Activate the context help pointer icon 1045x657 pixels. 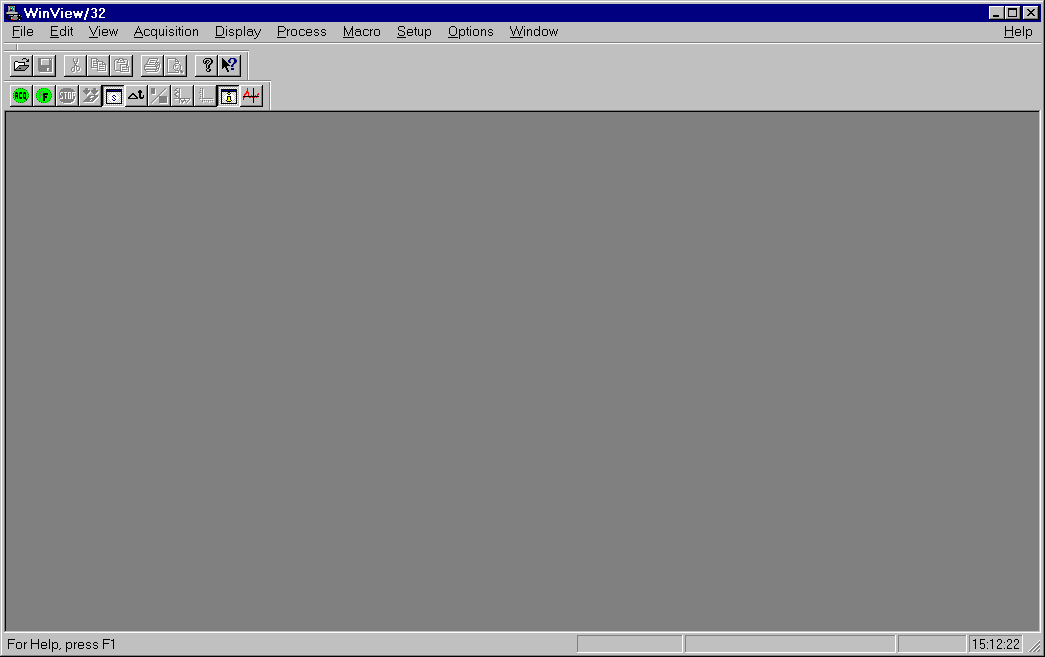(230, 65)
